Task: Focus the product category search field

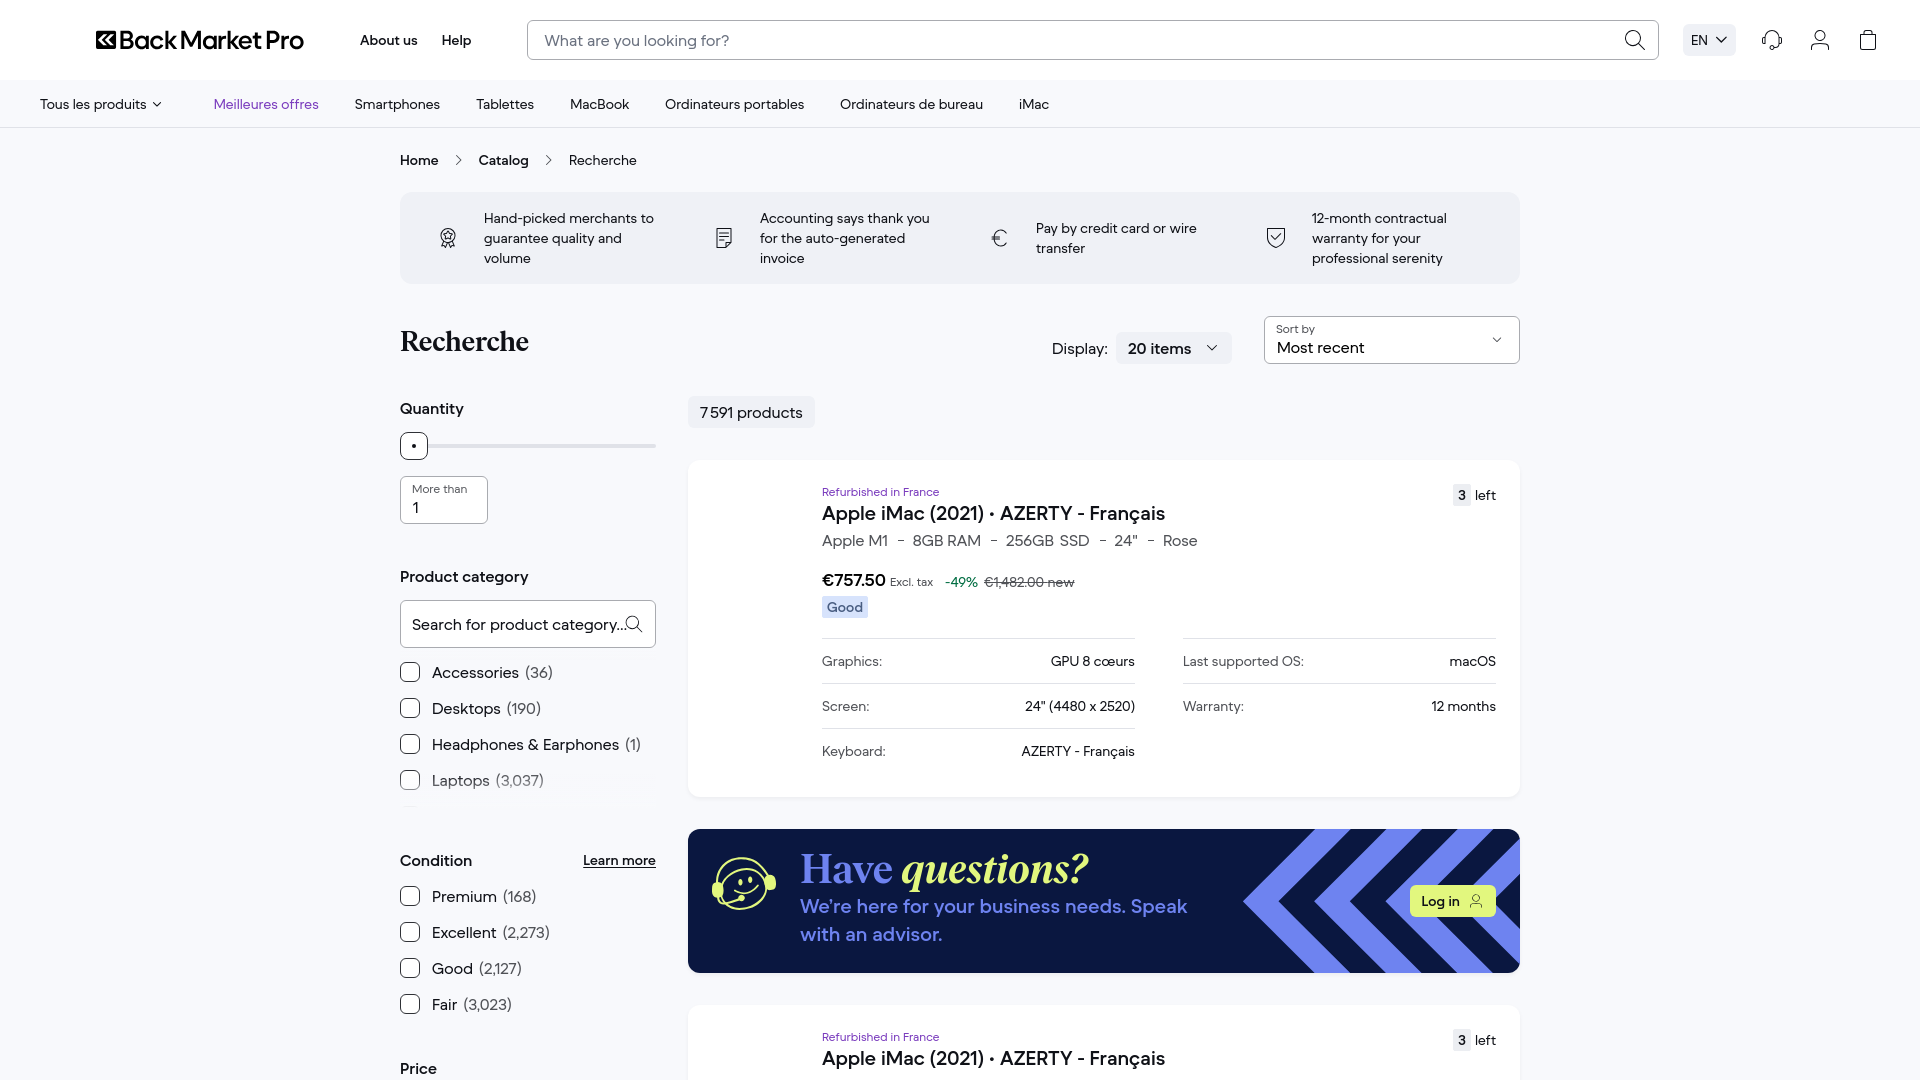Action: [528, 624]
